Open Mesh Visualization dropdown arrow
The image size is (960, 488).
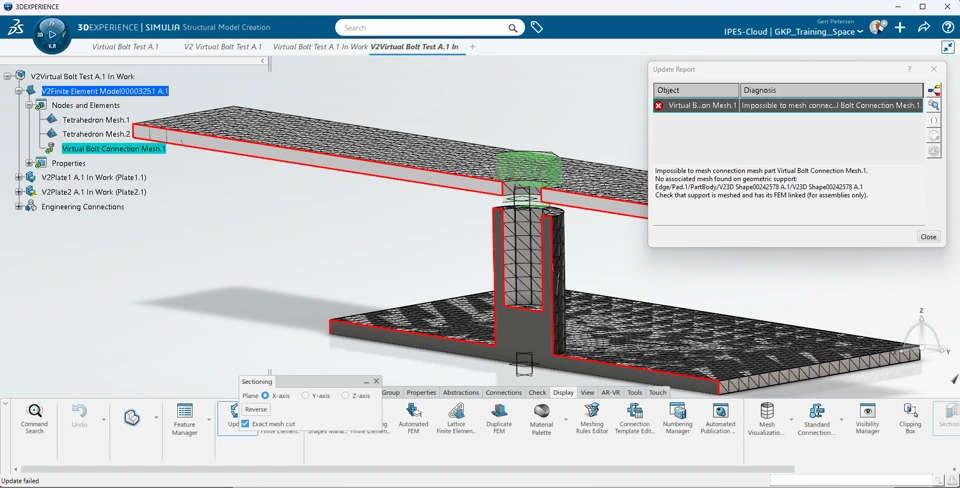(791, 419)
